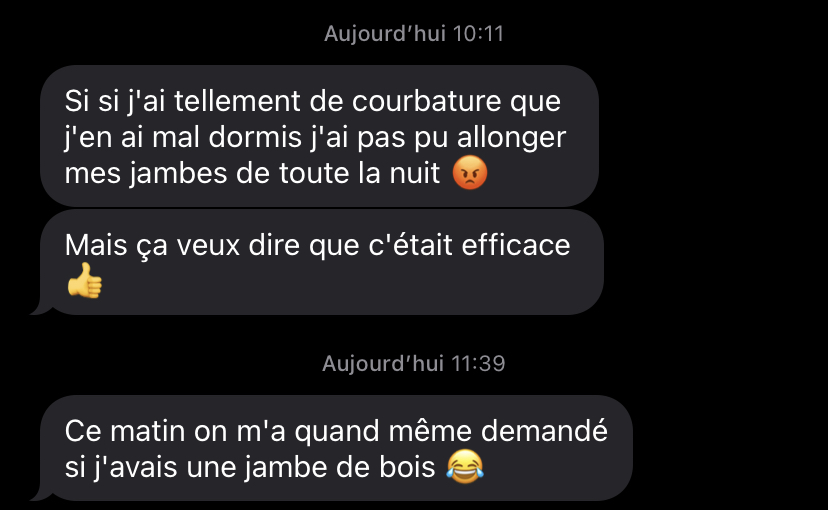Click the word 'efficace' in the second message
The height and width of the screenshot is (510, 828).
516,245
